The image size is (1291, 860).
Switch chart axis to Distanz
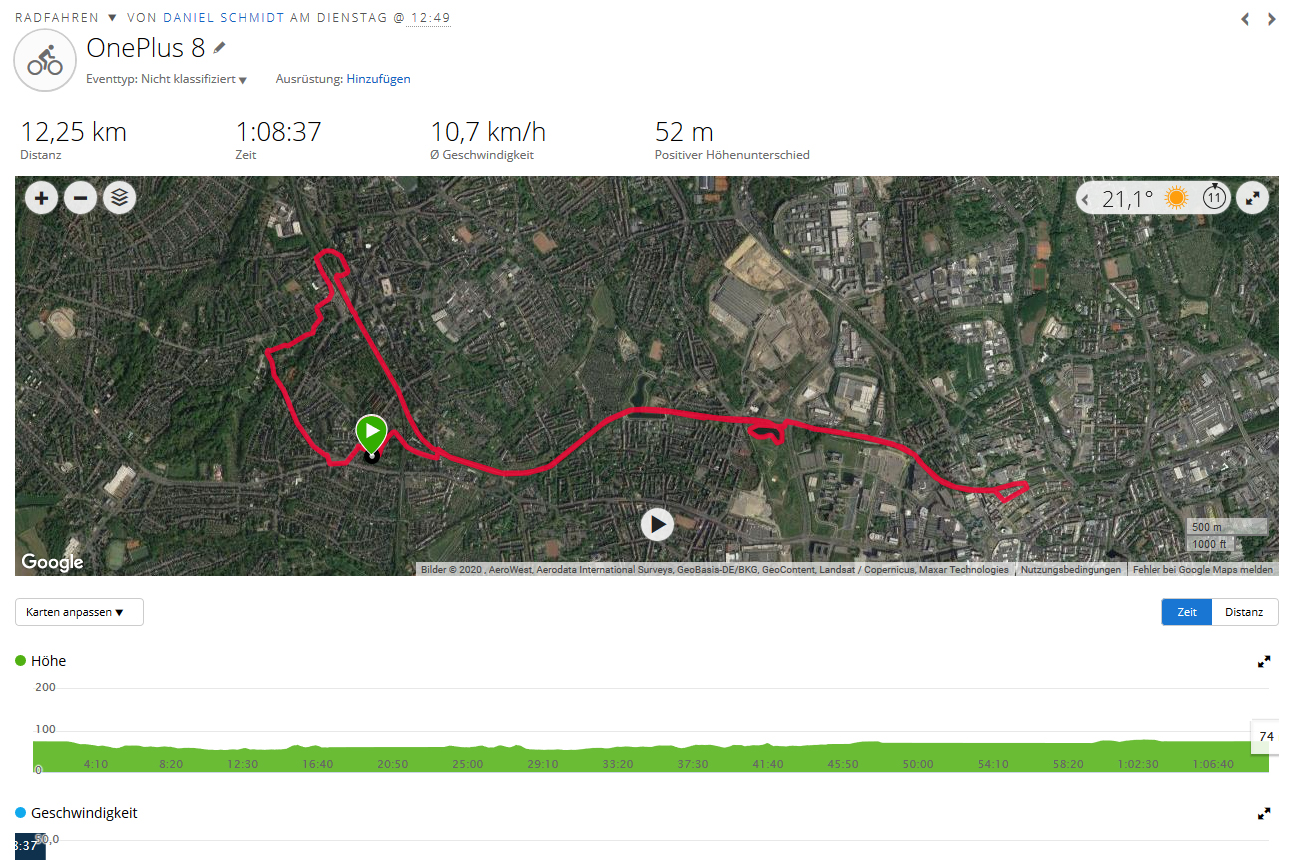point(1244,612)
